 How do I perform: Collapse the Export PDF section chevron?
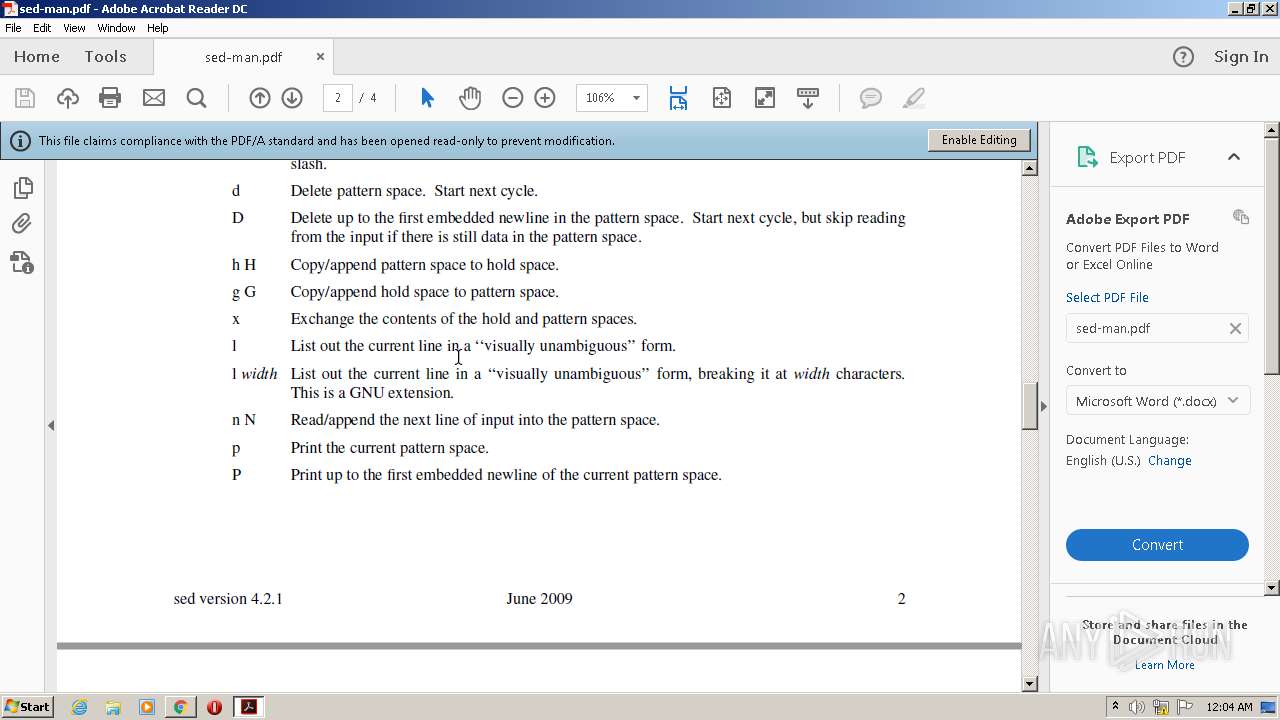(x=1234, y=157)
